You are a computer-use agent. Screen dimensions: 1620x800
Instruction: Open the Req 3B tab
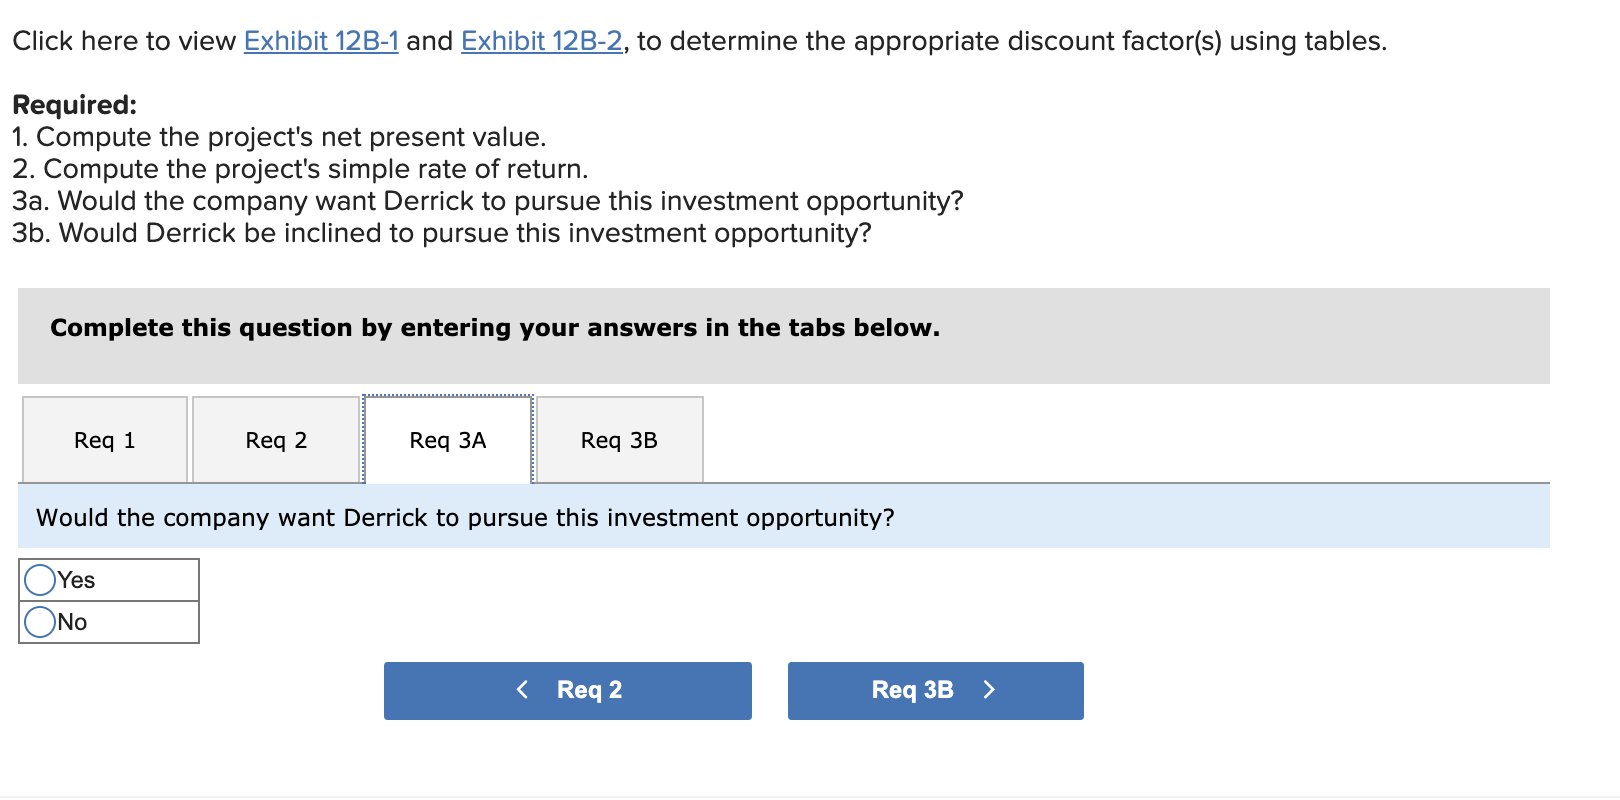(x=619, y=440)
